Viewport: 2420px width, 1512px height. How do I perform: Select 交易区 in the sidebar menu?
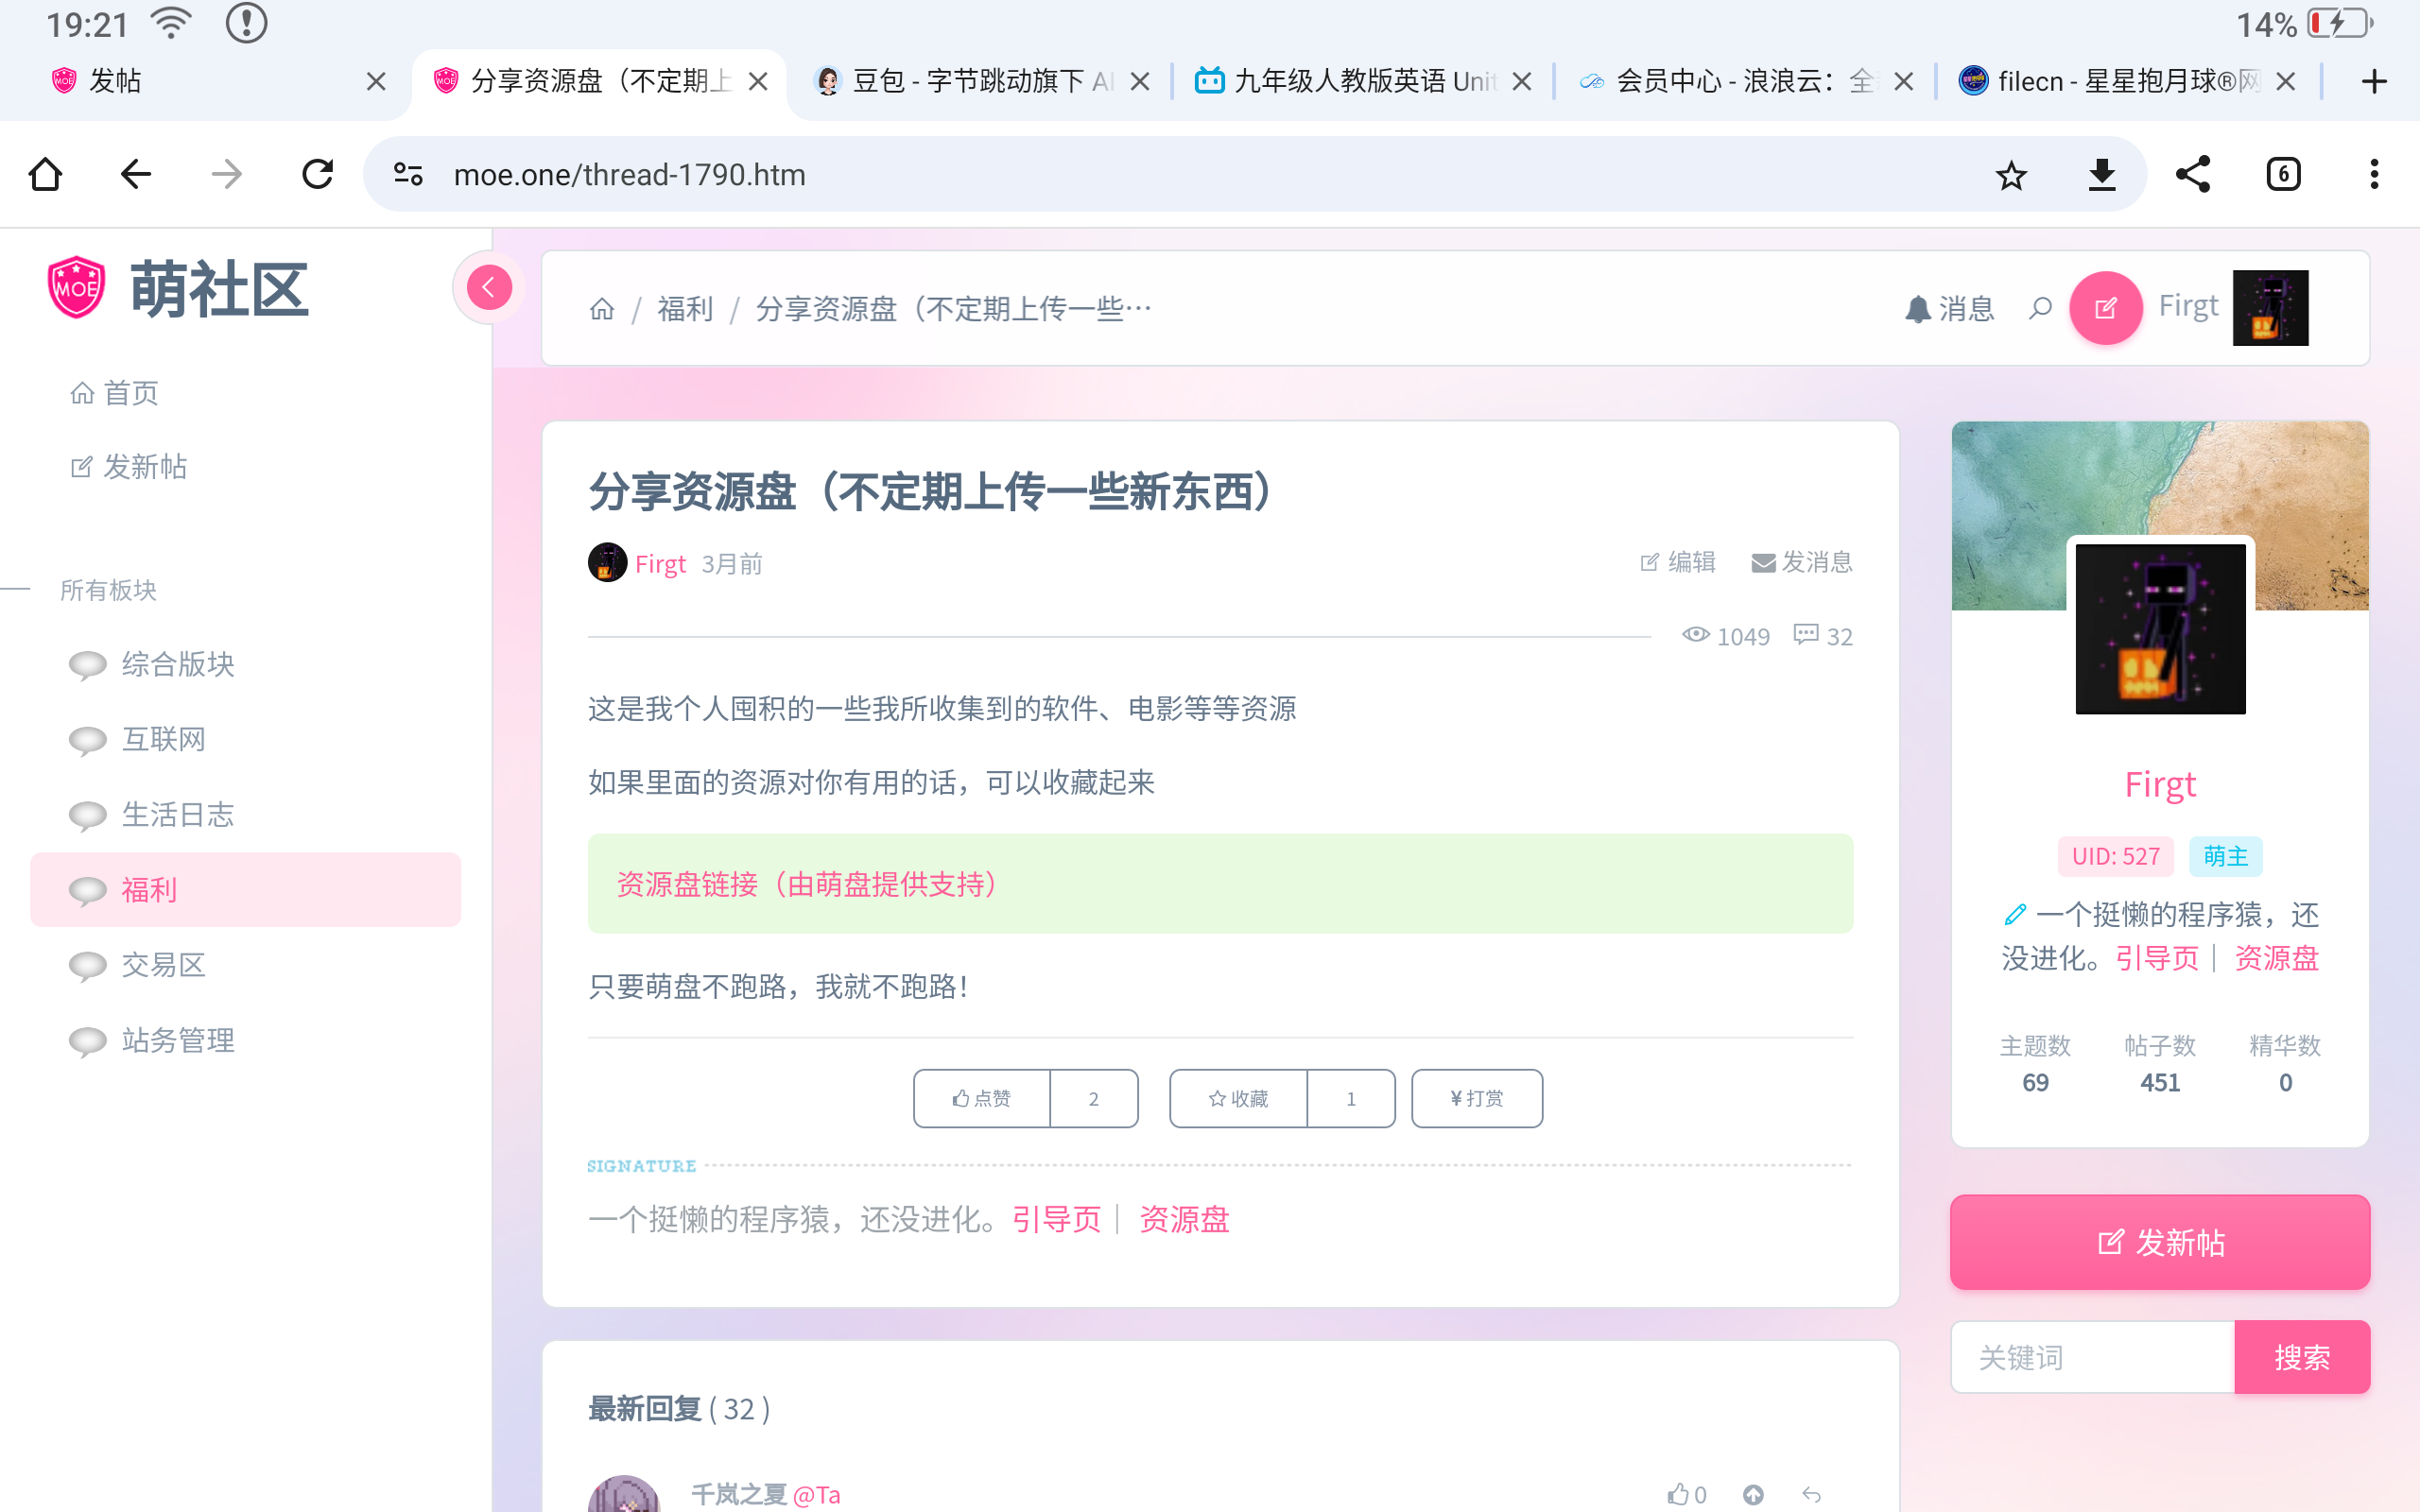[163, 965]
